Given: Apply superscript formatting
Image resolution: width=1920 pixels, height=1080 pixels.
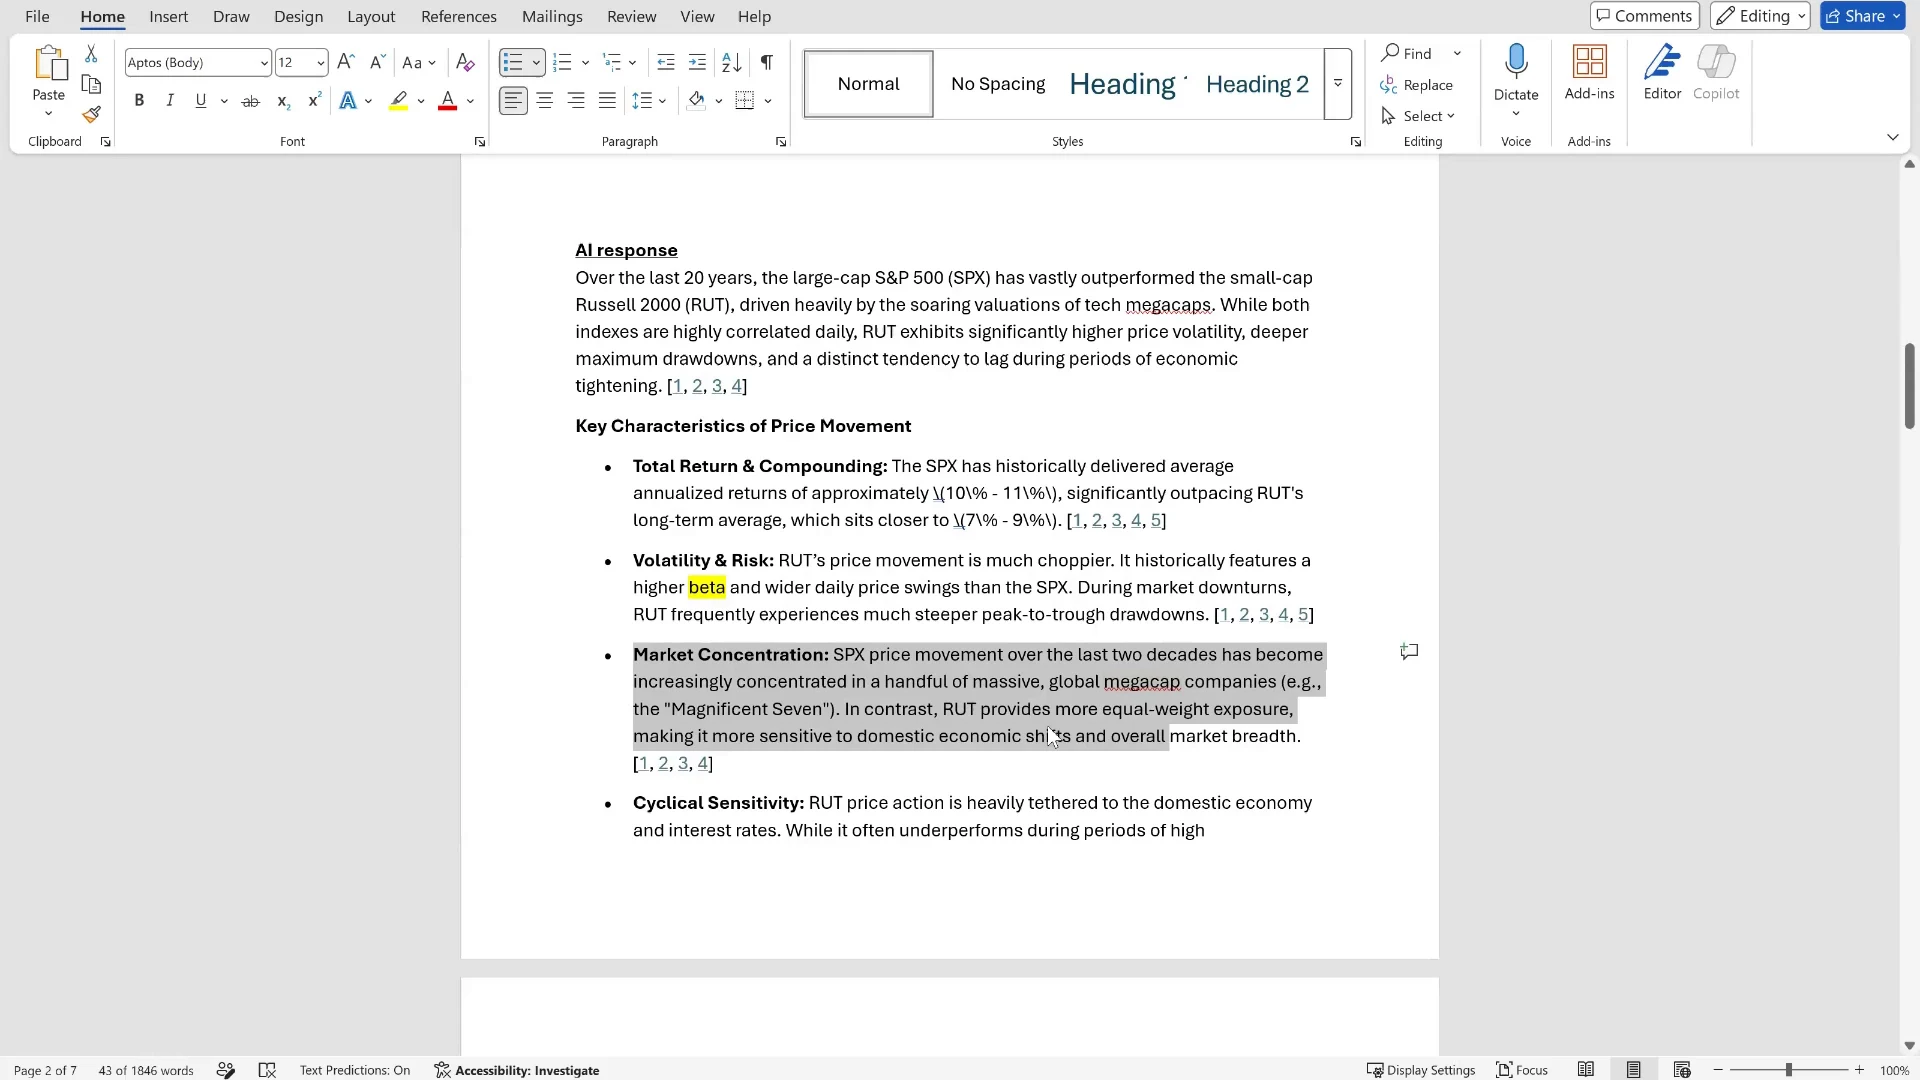Looking at the screenshot, I should tap(314, 101).
